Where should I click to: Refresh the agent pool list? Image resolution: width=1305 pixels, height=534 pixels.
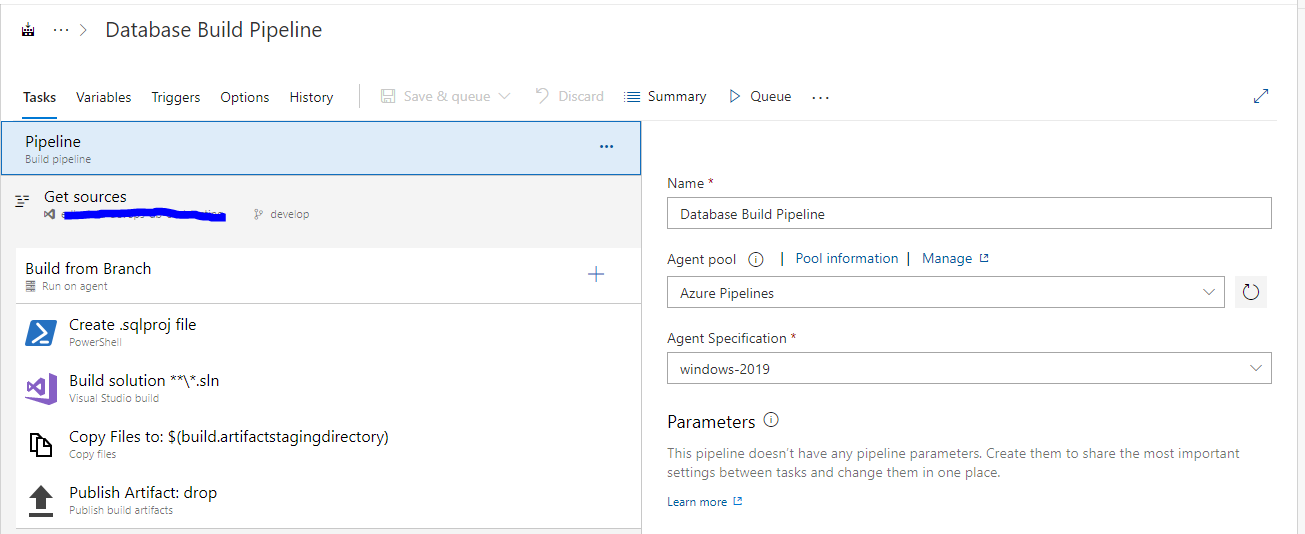tap(1250, 293)
